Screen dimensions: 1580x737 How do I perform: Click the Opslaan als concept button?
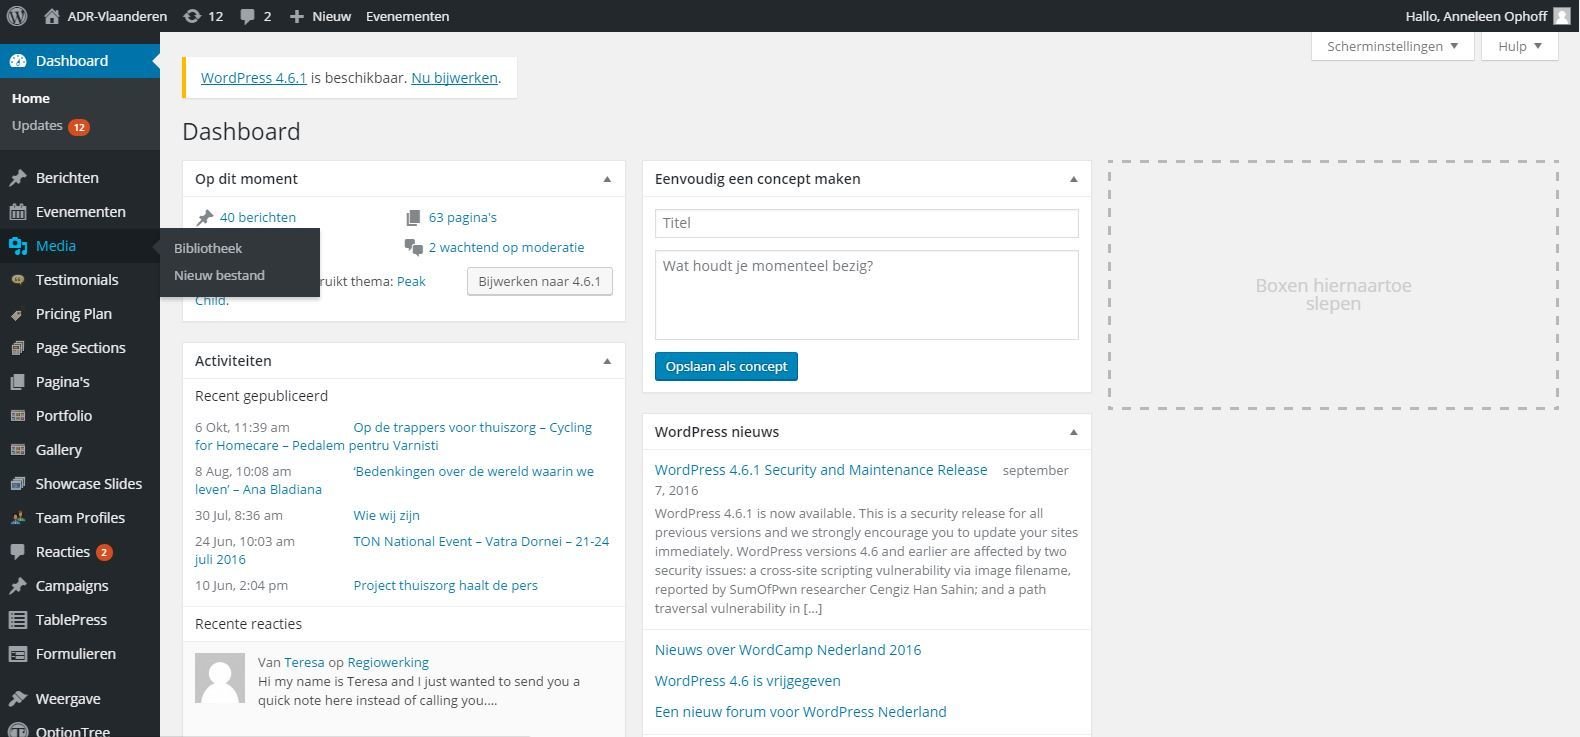coord(726,366)
